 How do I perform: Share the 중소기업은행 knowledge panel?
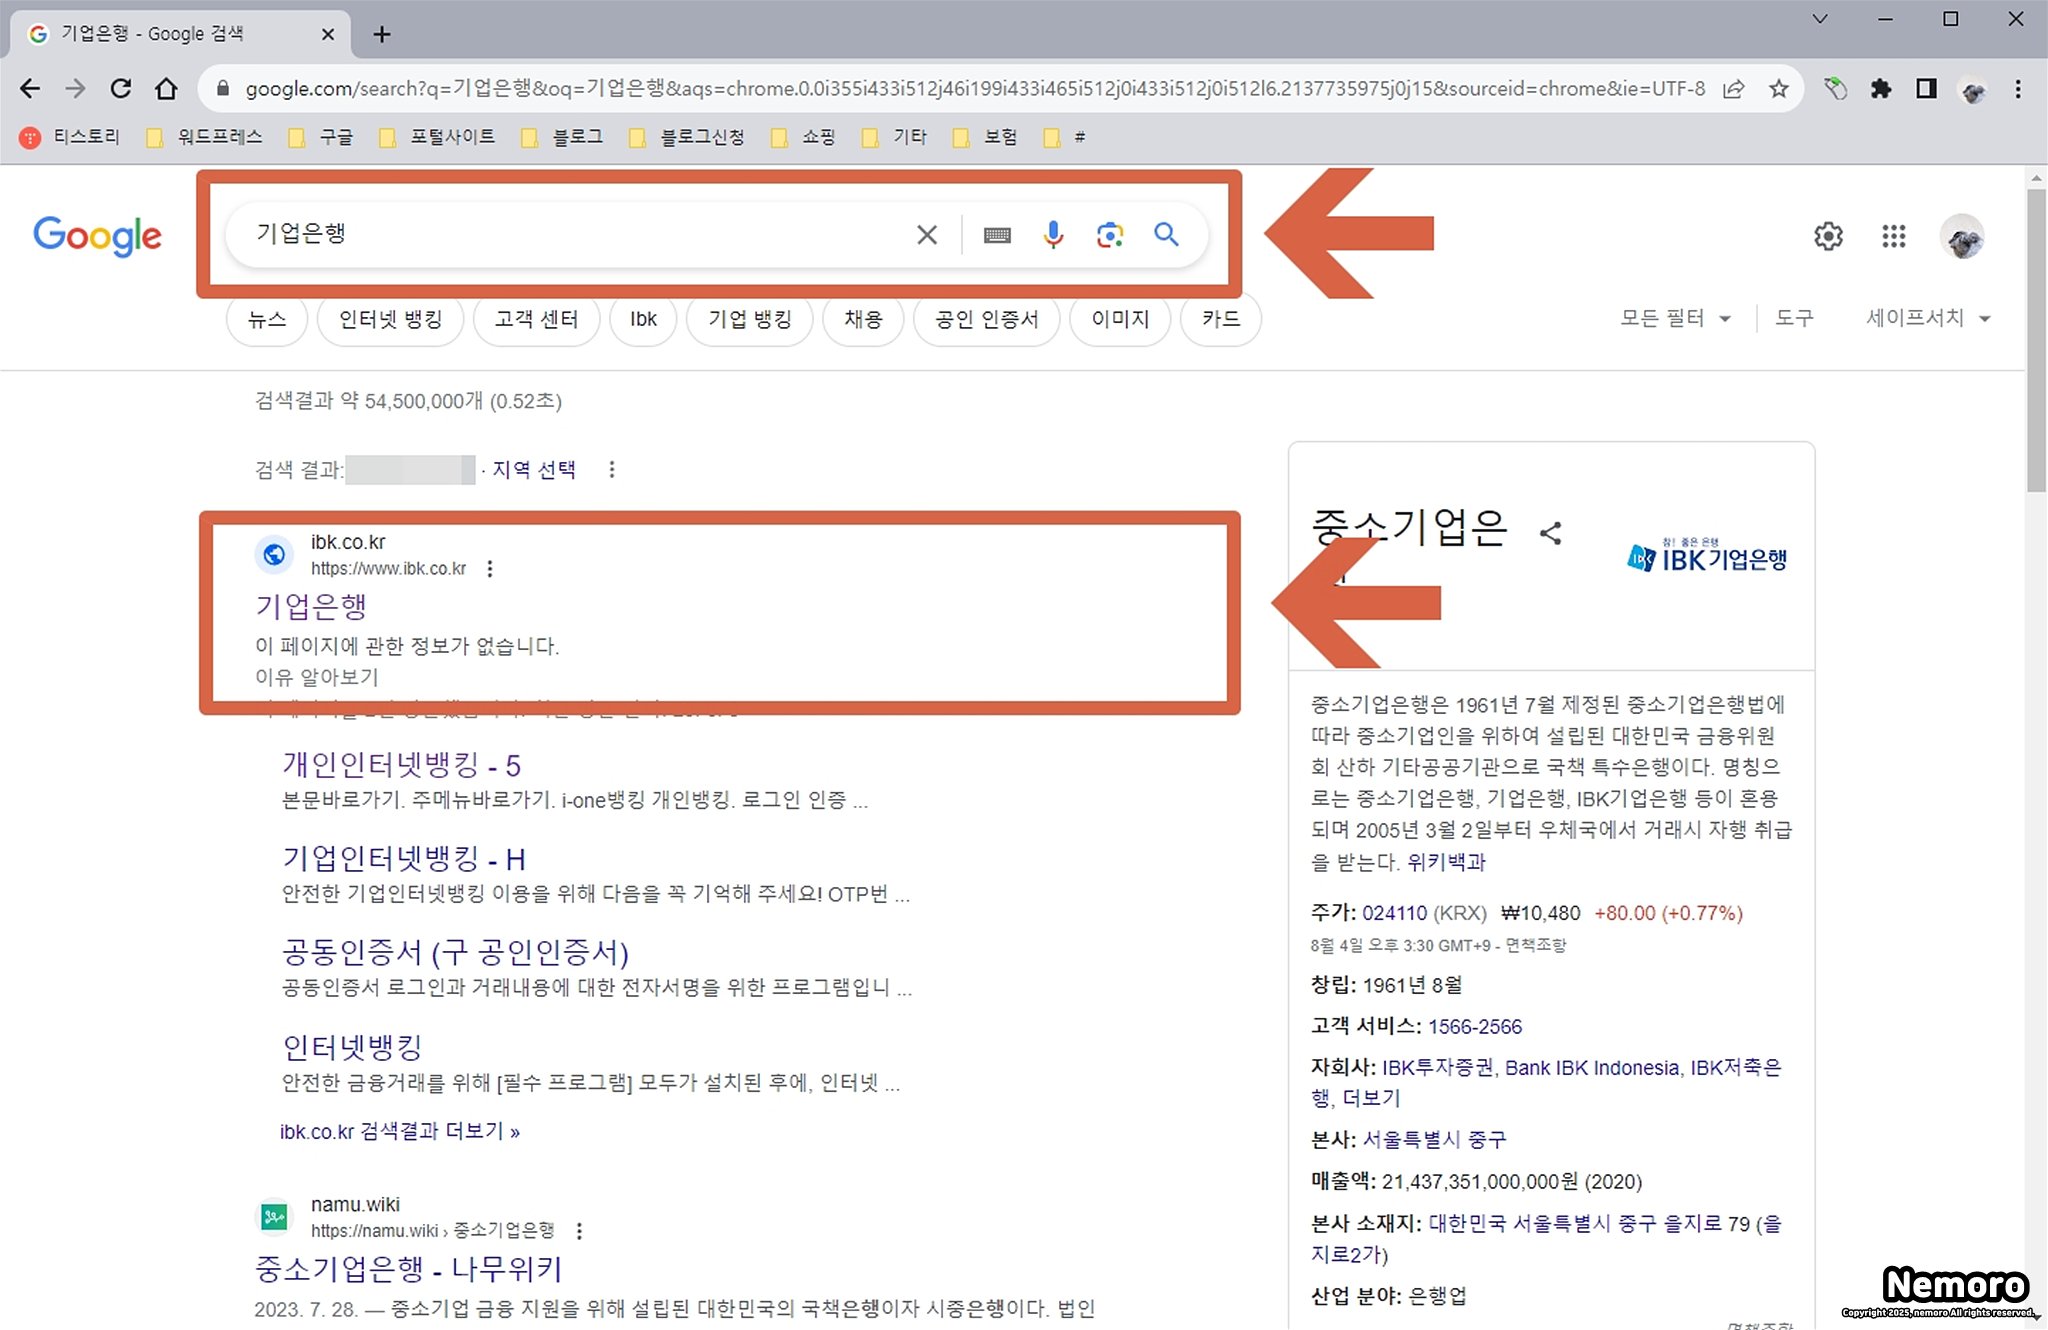(1551, 533)
